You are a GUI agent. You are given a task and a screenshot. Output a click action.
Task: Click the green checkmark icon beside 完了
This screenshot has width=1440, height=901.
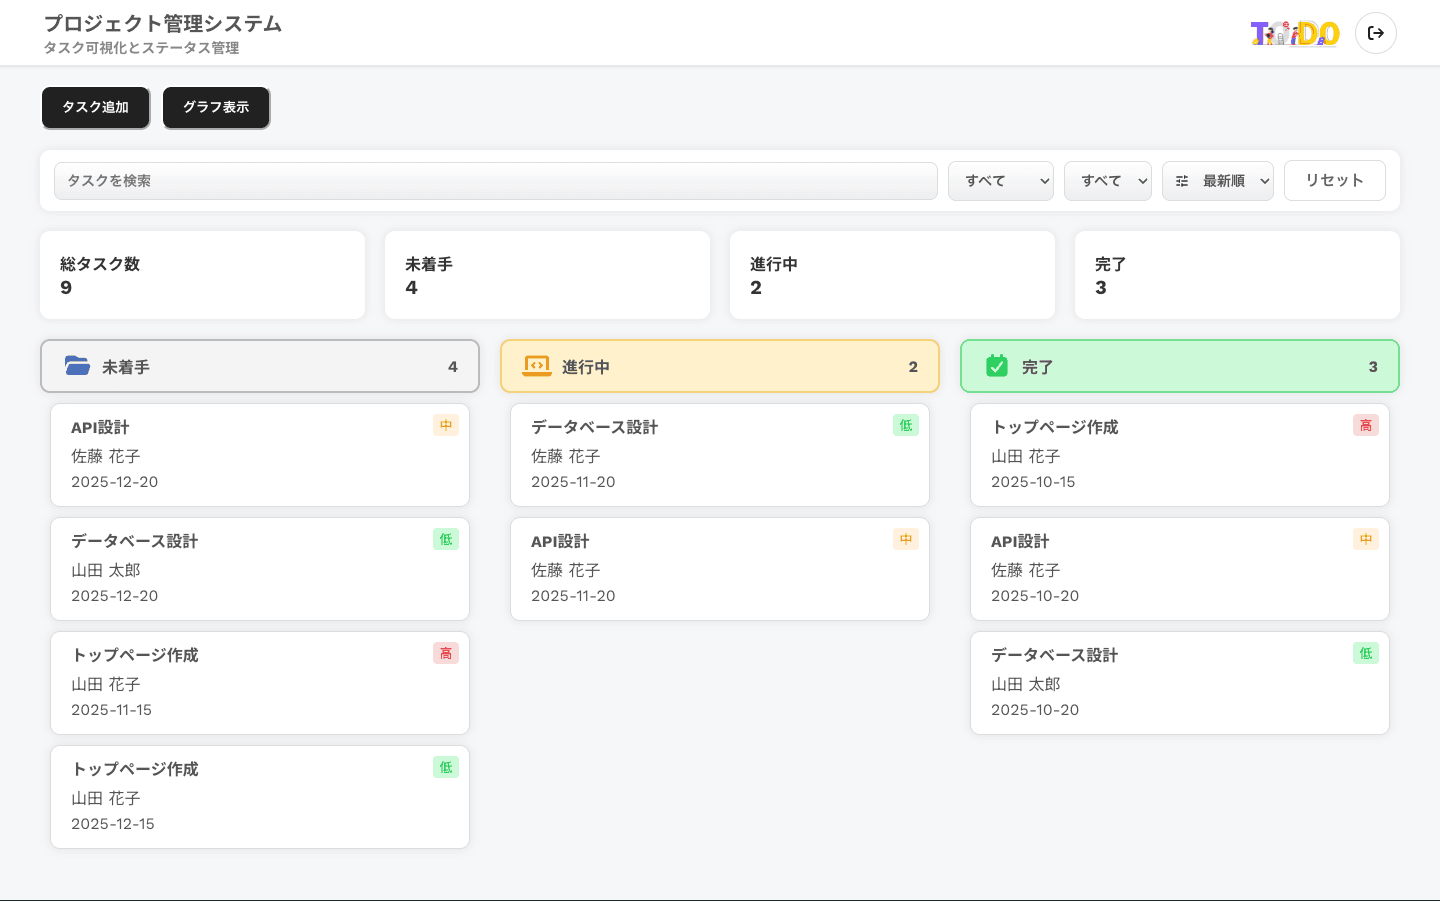click(x=998, y=366)
